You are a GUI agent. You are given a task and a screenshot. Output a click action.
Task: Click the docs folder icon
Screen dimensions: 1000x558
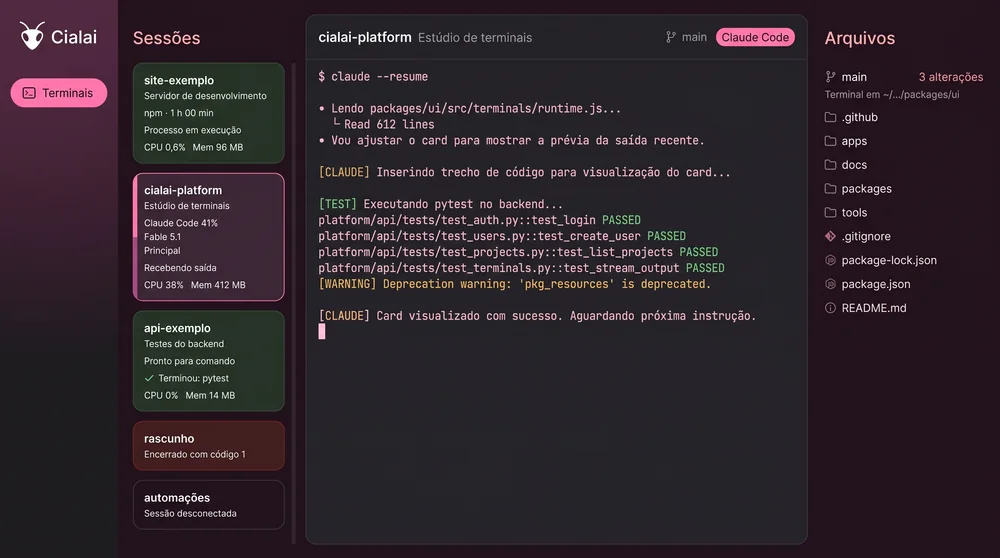tap(830, 165)
